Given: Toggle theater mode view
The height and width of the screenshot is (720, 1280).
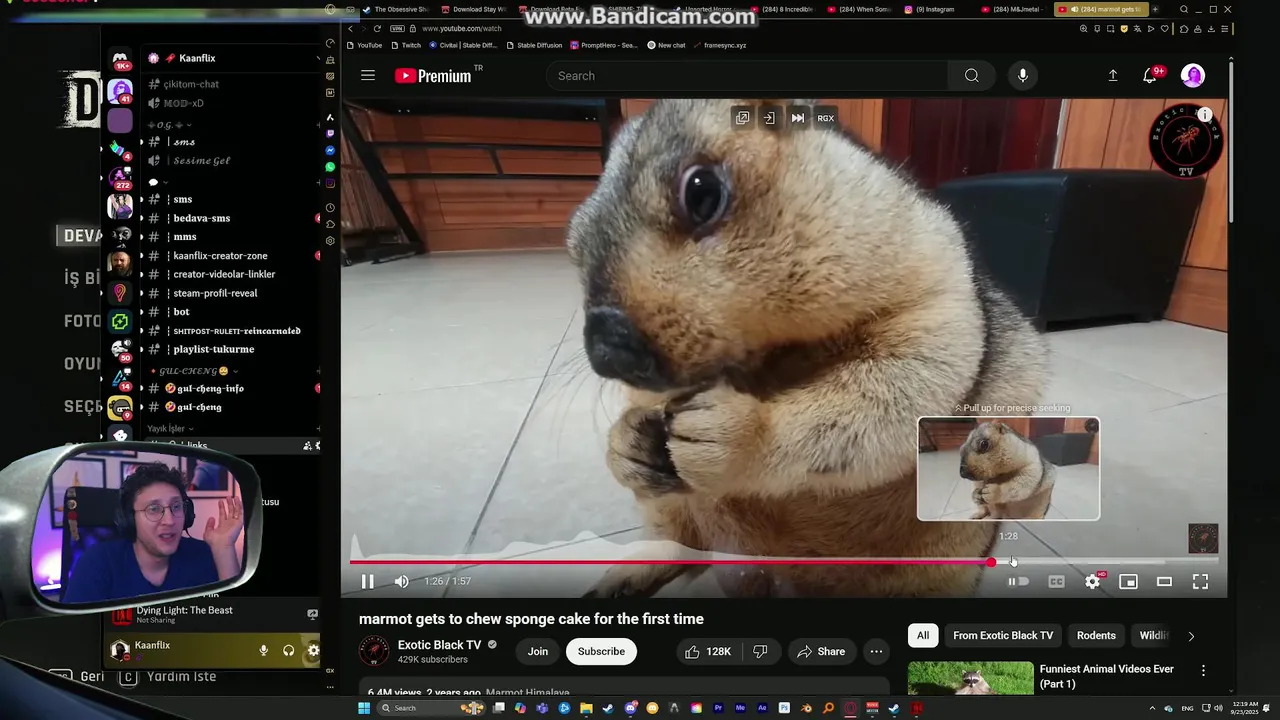Looking at the screenshot, I should pos(1164,581).
